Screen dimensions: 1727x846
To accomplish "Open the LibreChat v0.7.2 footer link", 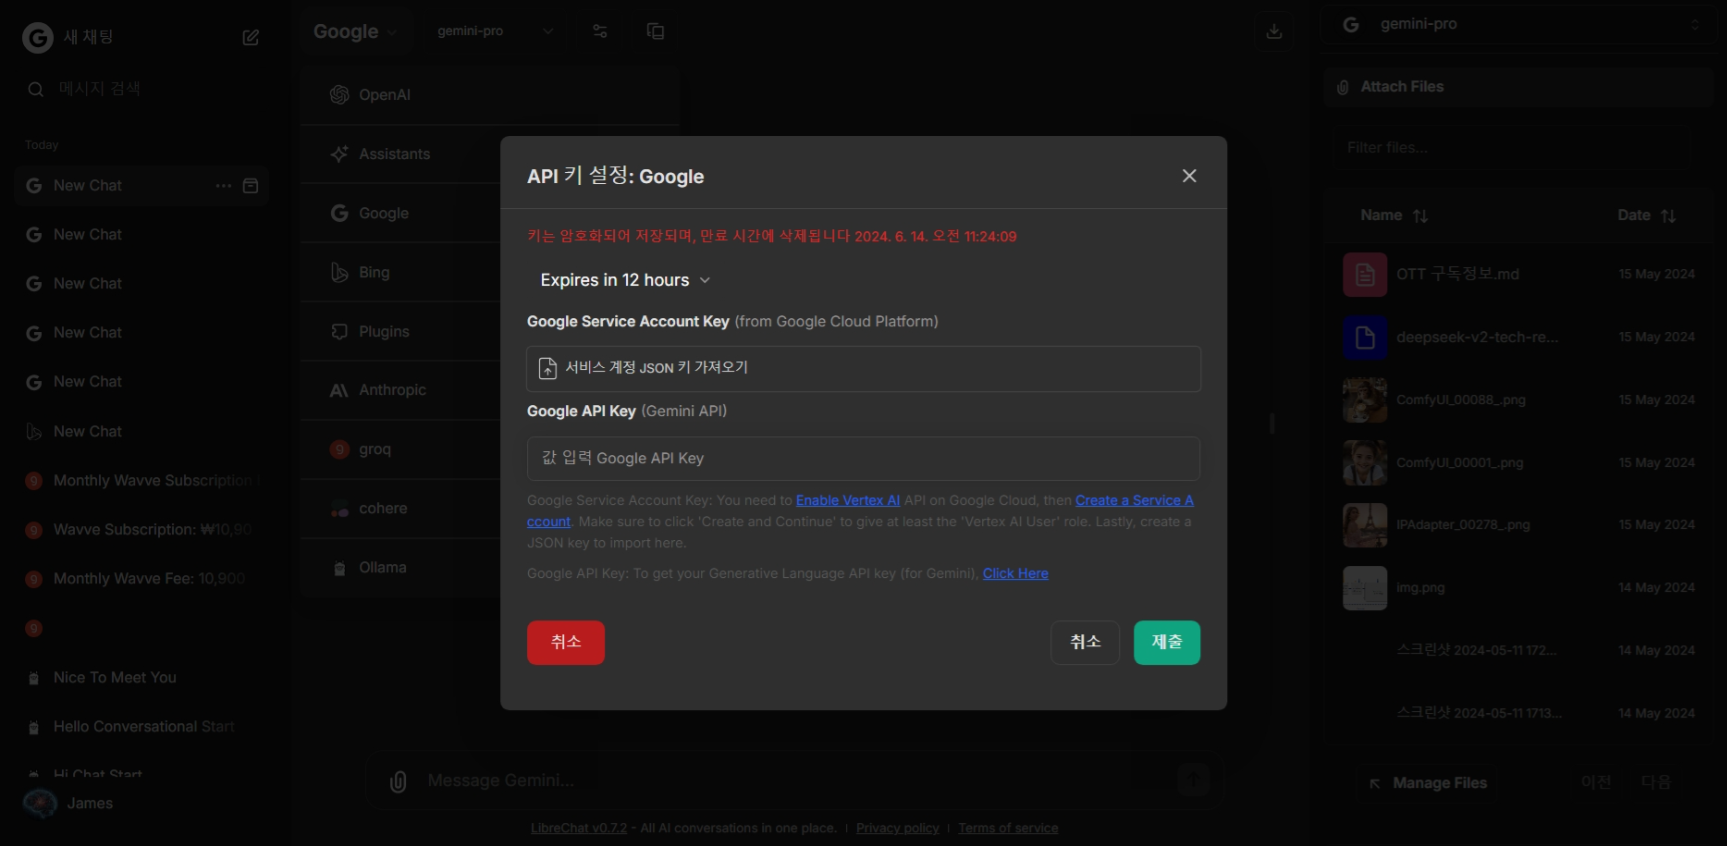I will pyautogui.click(x=579, y=828).
